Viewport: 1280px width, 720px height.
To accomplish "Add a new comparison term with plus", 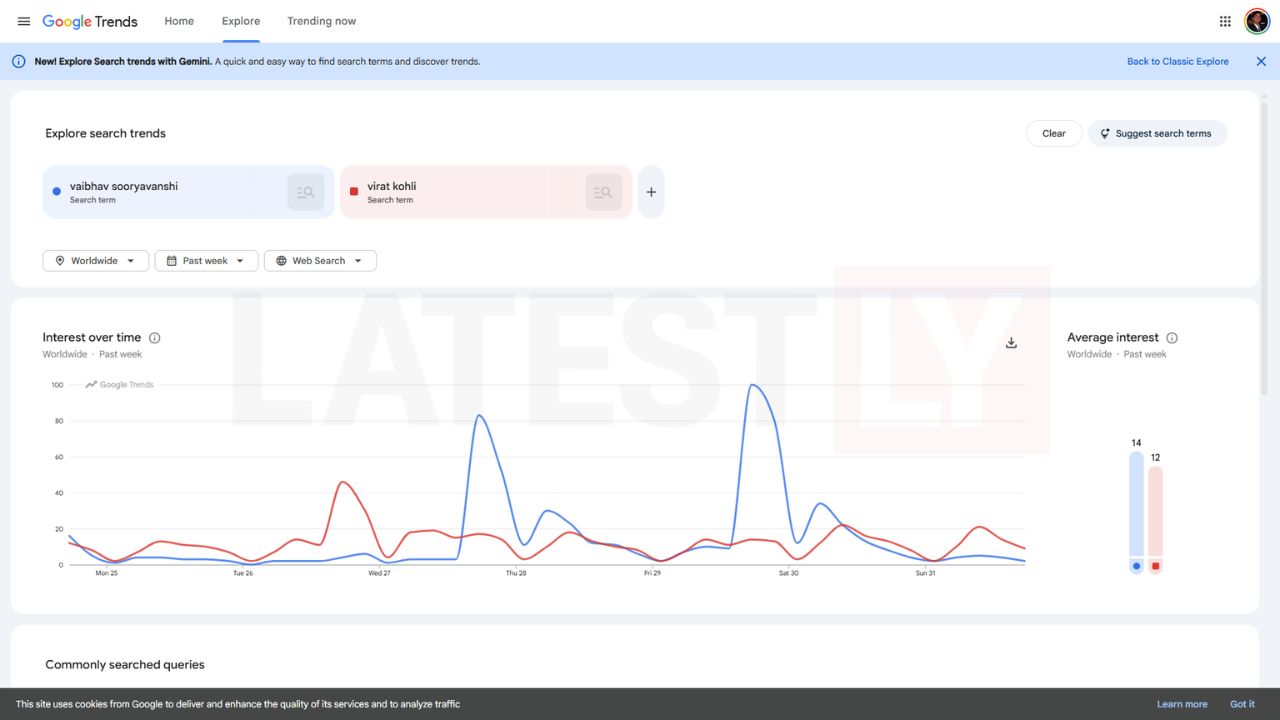I will (651, 192).
